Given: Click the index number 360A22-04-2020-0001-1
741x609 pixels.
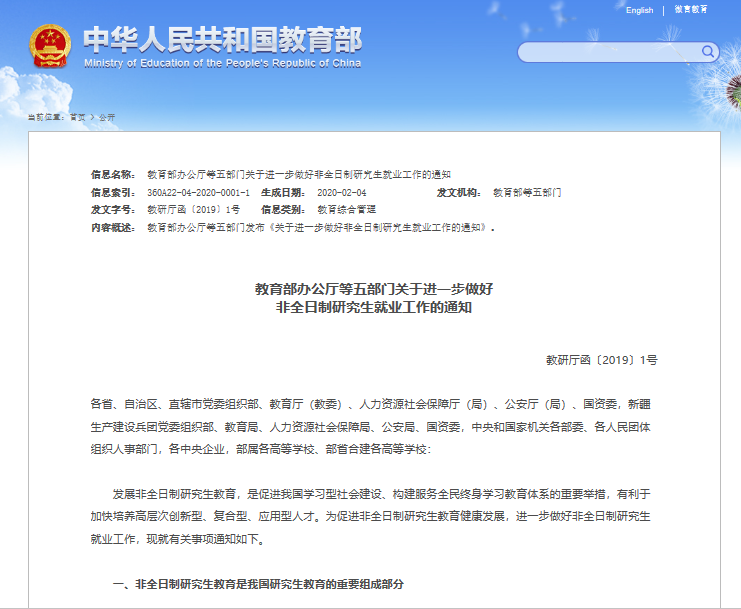Looking at the screenshot, I should point(198,193).
